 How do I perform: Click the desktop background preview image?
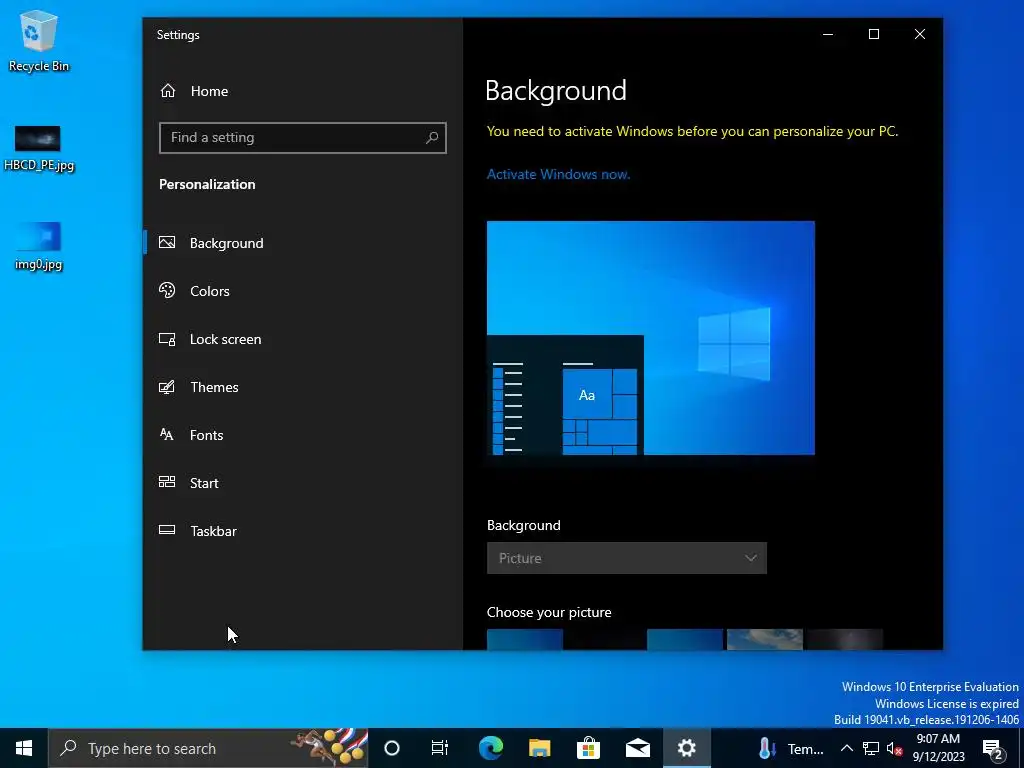coord(650,338)
